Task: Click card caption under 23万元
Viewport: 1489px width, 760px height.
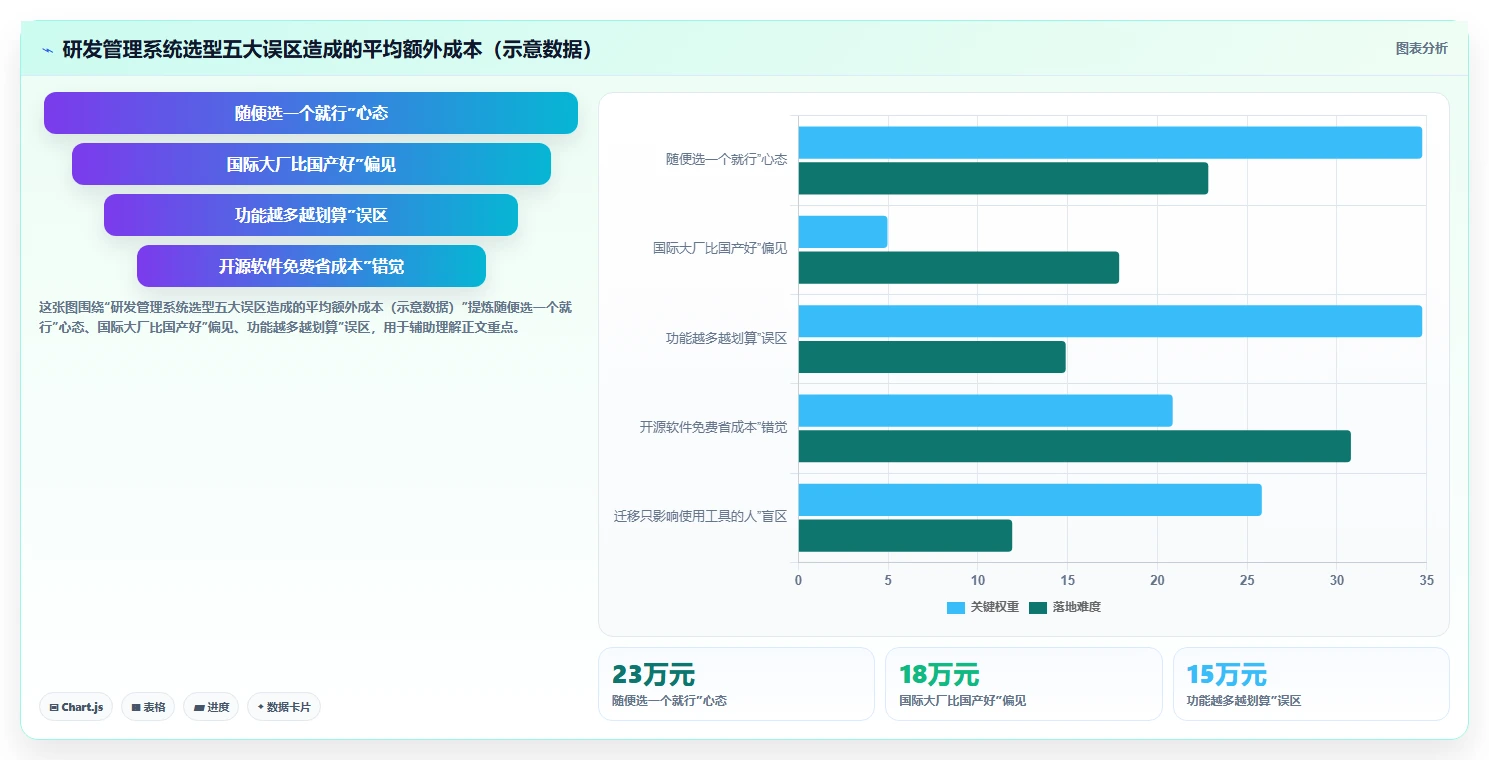Action: [x=669, y=701]
